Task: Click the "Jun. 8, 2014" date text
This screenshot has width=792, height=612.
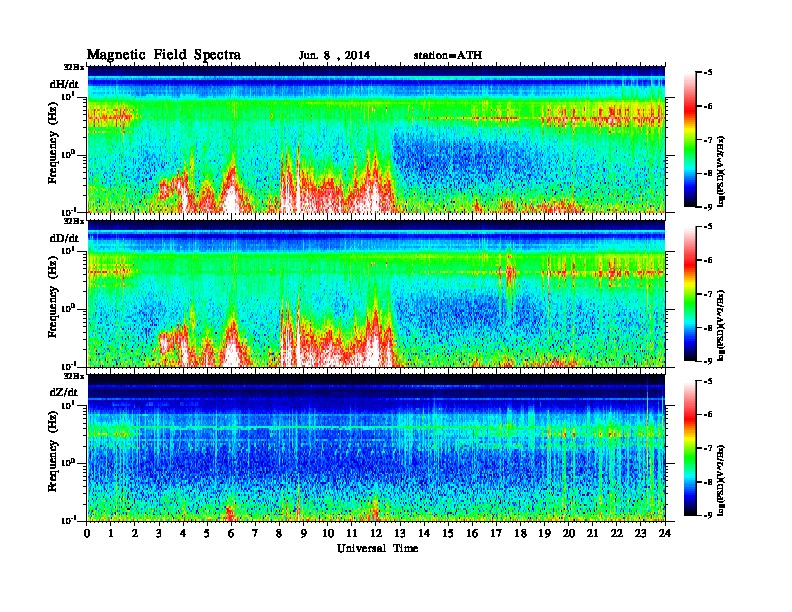Action: click(x=334, y=56)
